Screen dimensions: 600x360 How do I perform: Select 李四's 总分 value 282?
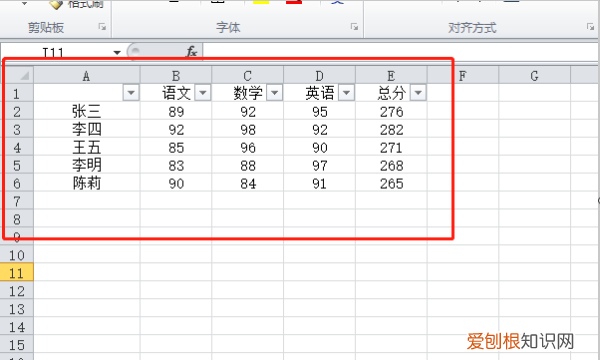click(x=391, y=129)
